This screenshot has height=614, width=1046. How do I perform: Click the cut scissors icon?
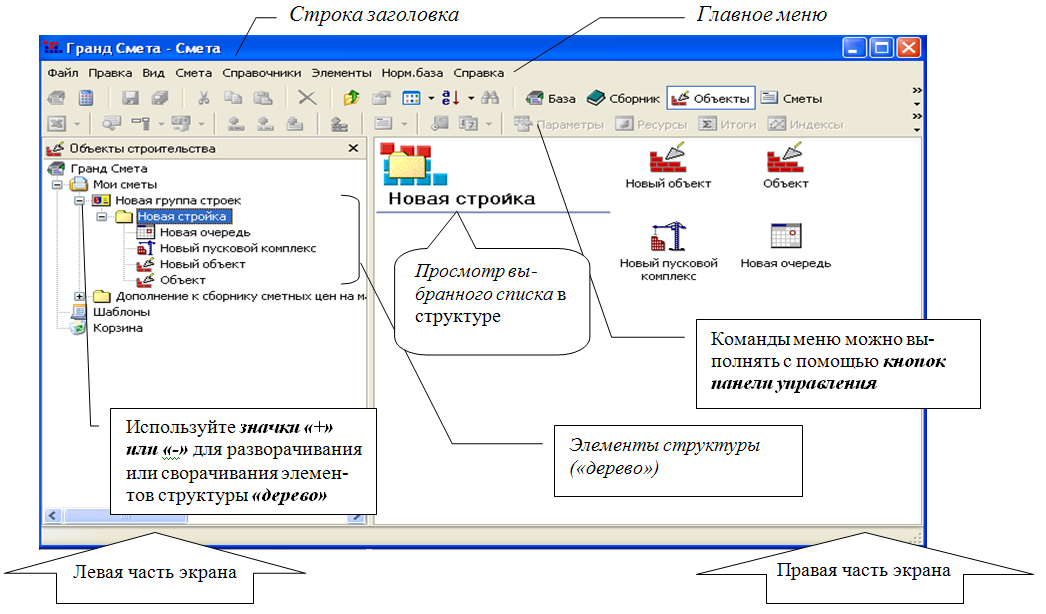pyautogui.click(x=203, y=98)
